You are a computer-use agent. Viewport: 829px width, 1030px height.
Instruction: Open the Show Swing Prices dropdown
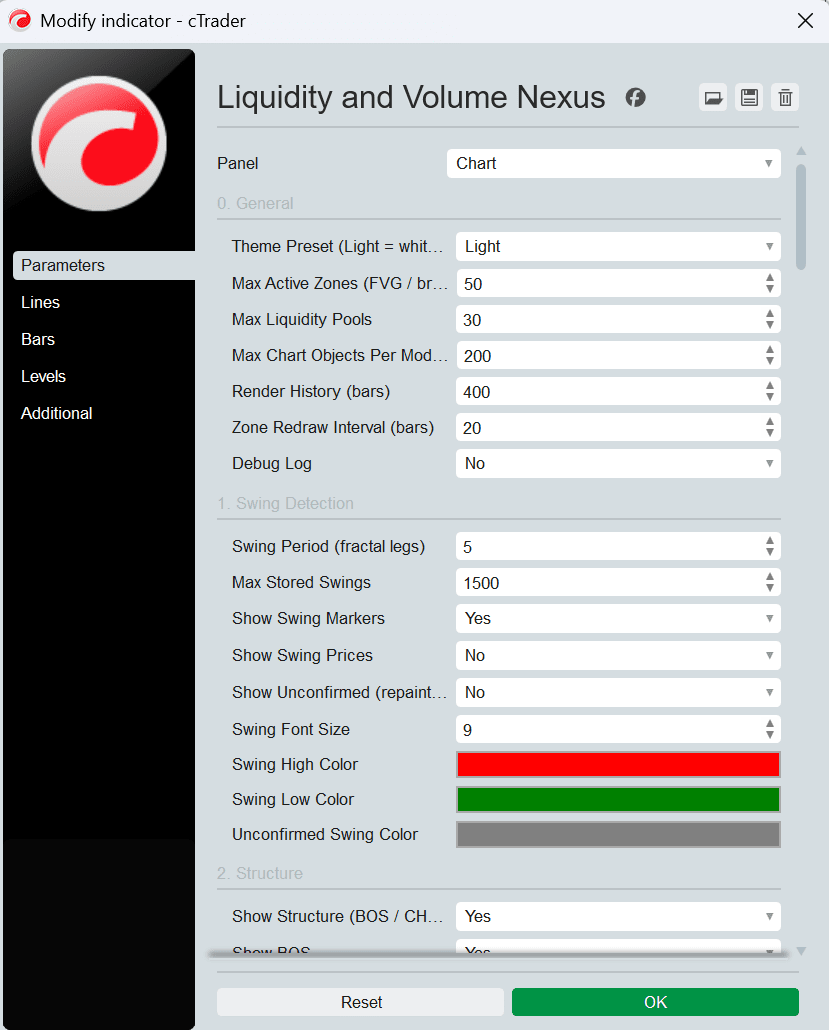pos(618,656)
